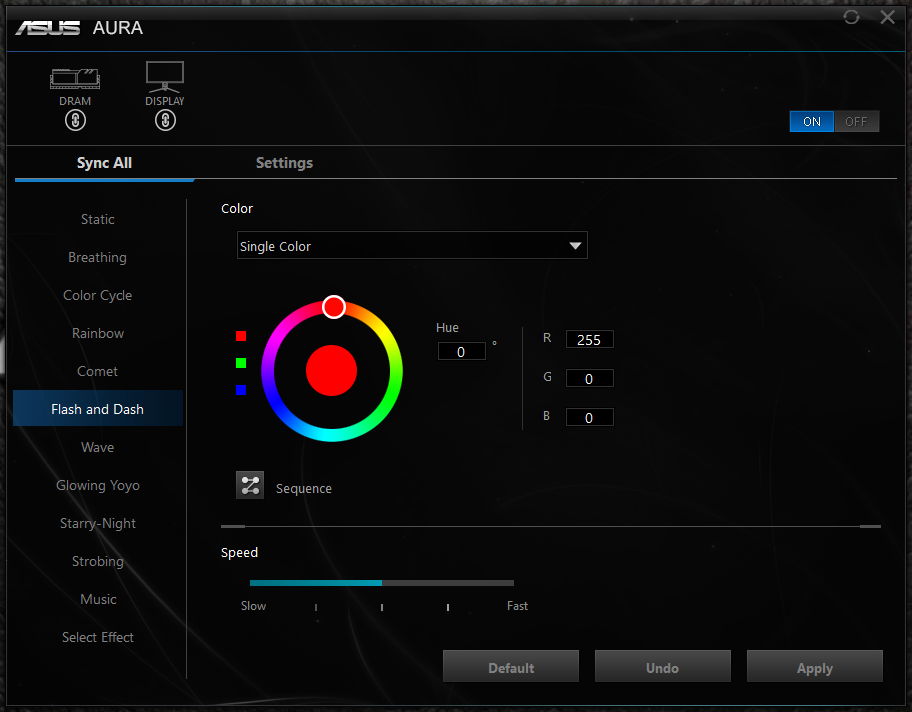Click the G value field
This screenshot has height=712, width=912.
pos(589,378)
